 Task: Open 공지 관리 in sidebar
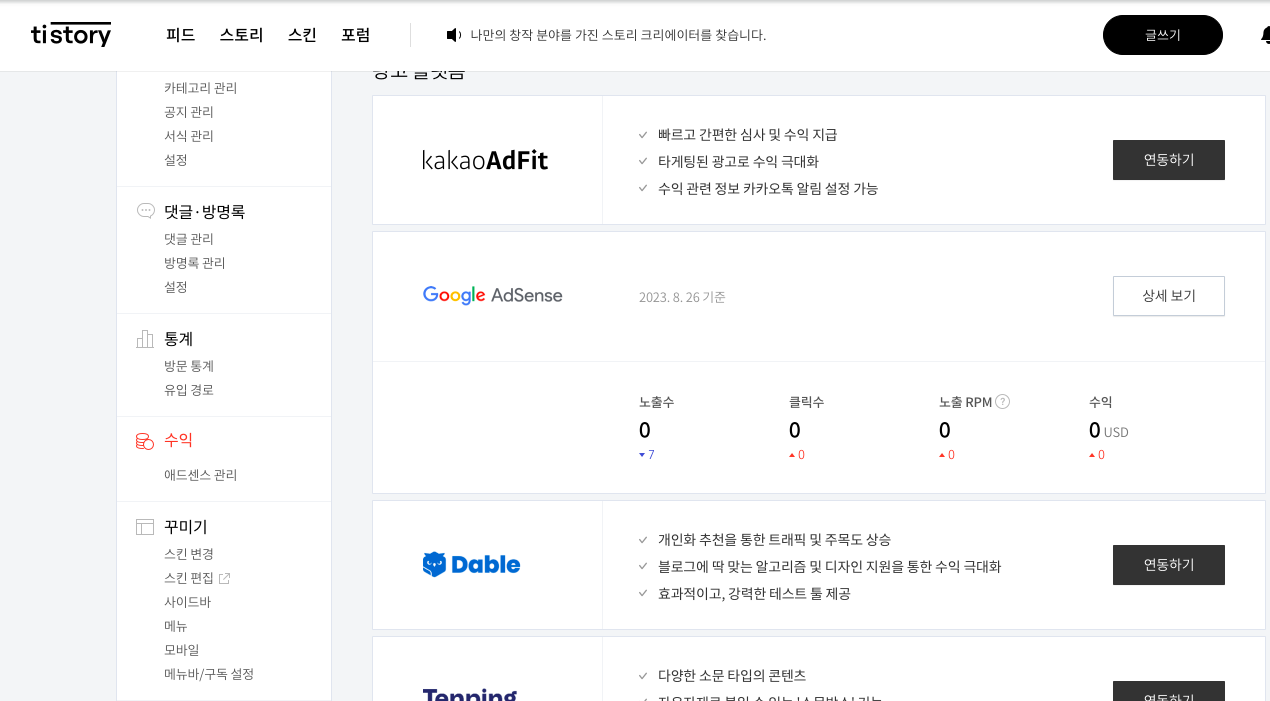[x=189, y=112]
